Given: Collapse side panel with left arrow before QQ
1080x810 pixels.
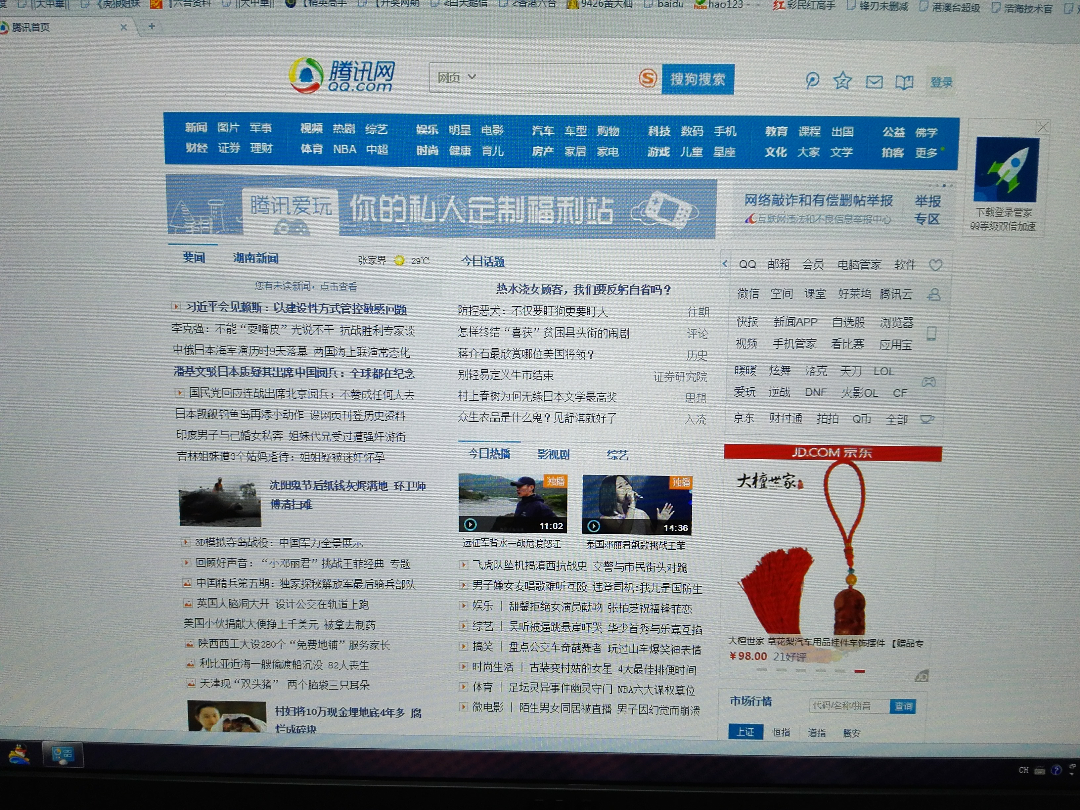Looking at the screenshot, I should coord(725,263).
